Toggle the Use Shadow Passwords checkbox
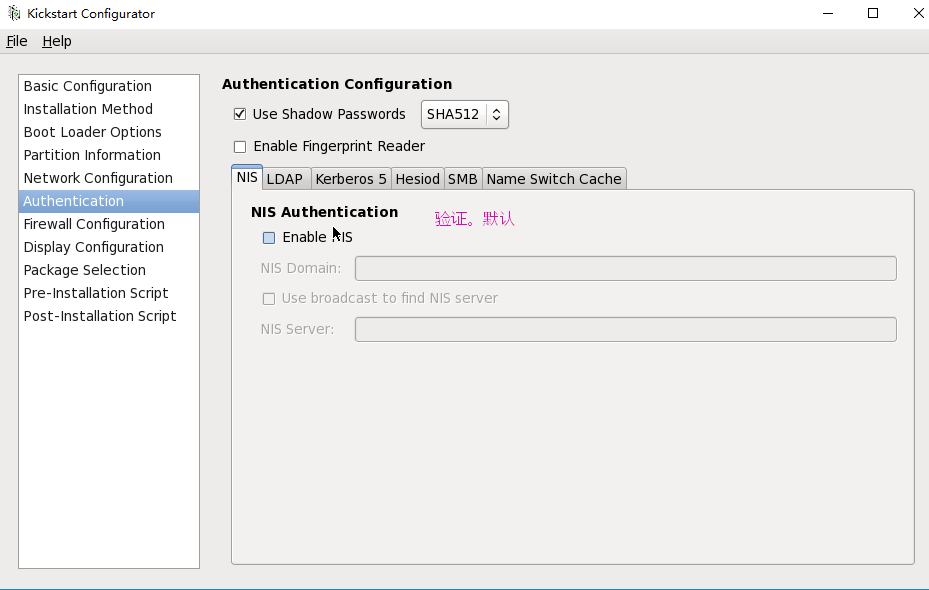 click(x=240, y=115)
